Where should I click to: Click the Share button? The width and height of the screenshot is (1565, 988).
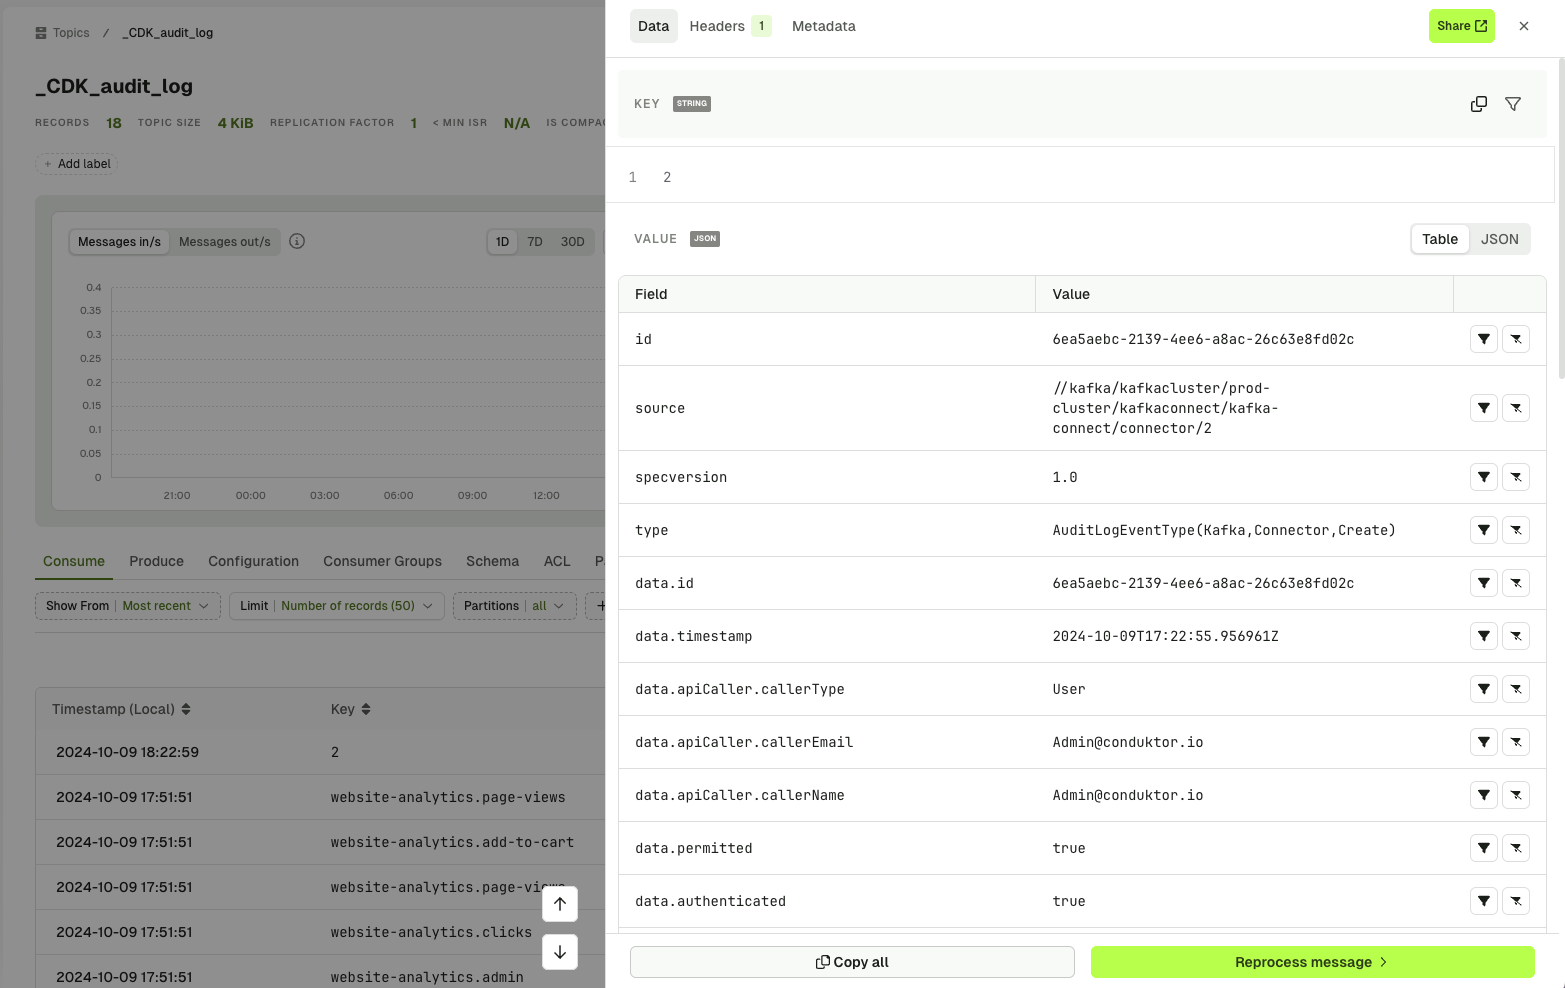point(1461,26)
